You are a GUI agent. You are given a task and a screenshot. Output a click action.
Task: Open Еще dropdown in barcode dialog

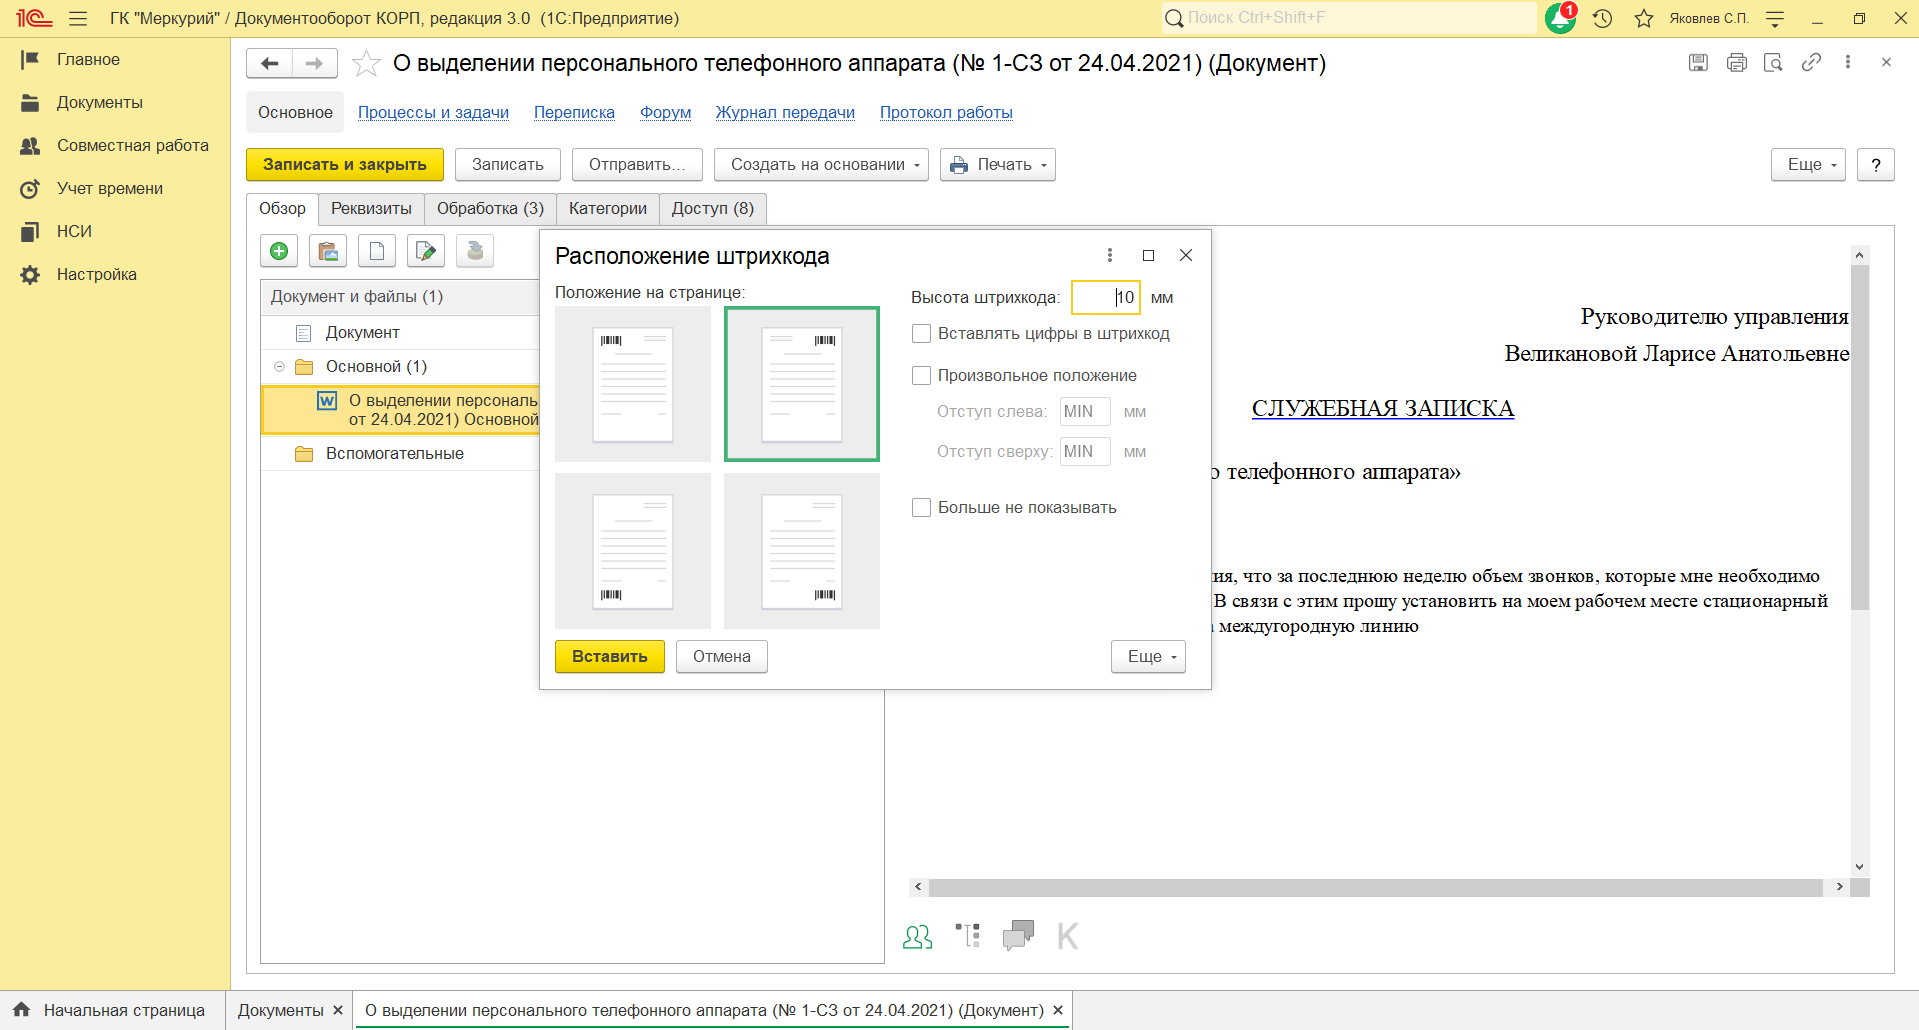(1148, 656)
